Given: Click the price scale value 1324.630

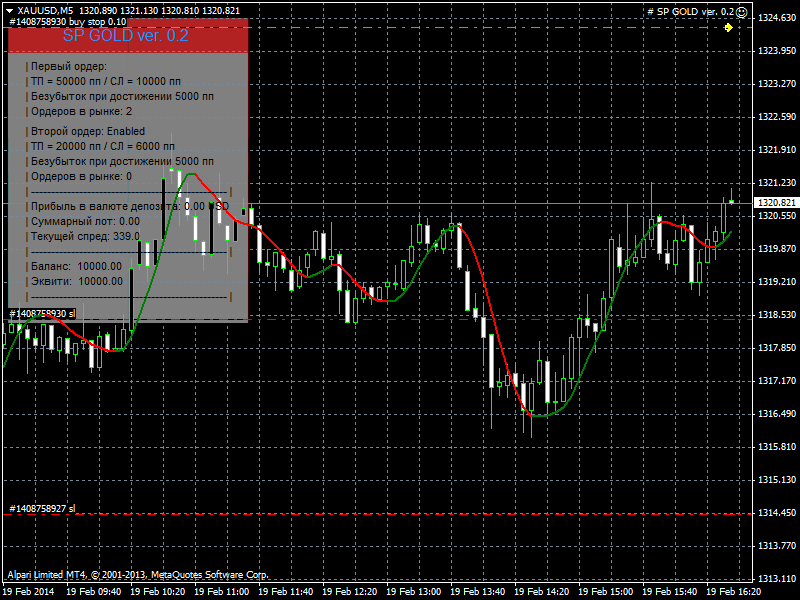Looking at the screenshot, I should click(x=777, y=18).
